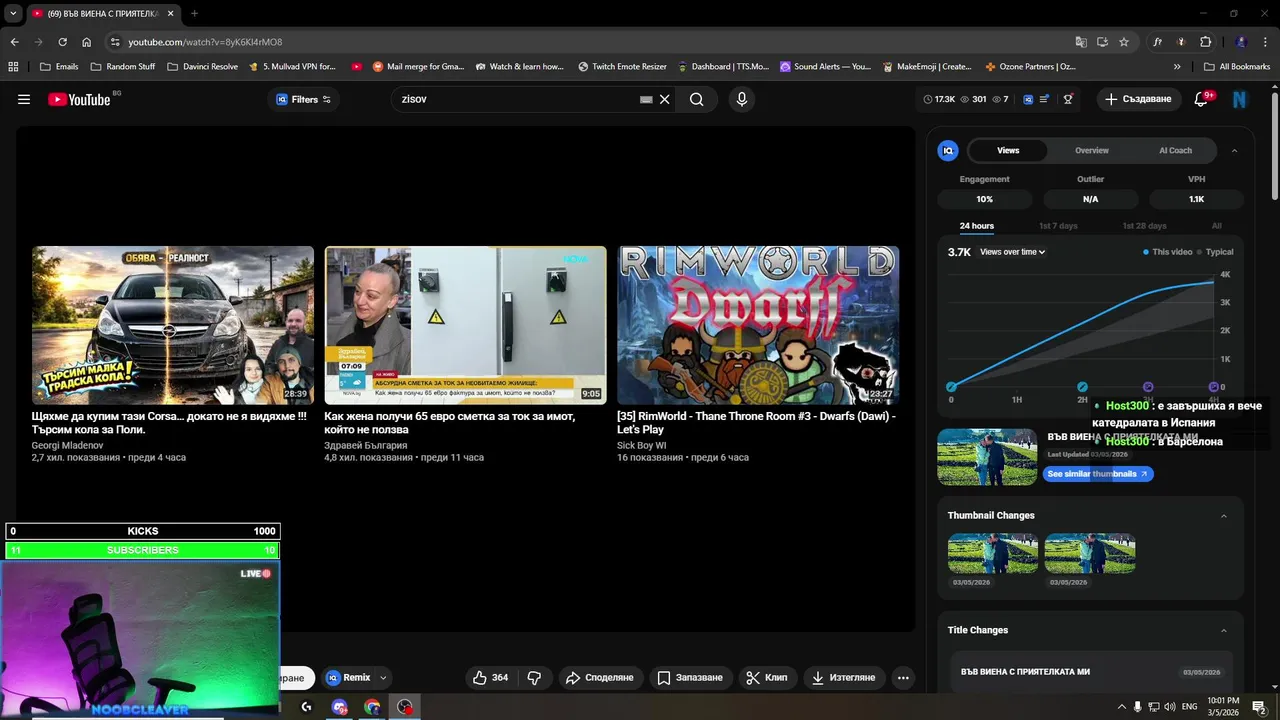Open the Twitch Emote Resizer bookmark

point(622,66)
